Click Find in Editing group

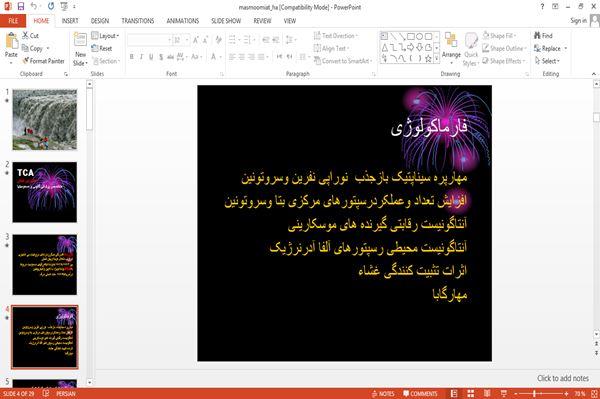543,36
